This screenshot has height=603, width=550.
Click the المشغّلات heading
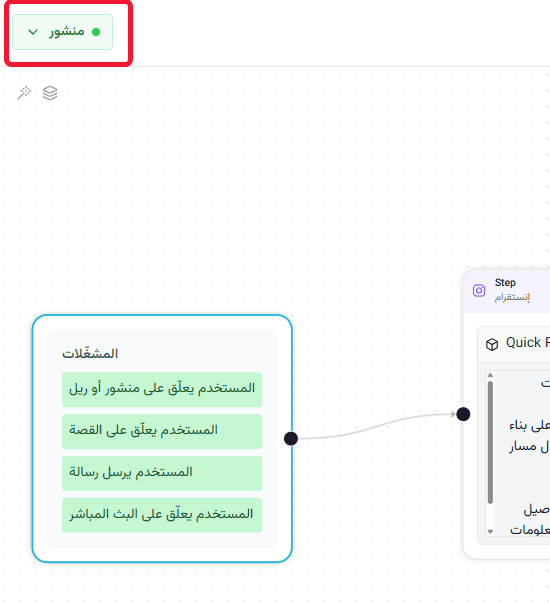tap(90, 353)
